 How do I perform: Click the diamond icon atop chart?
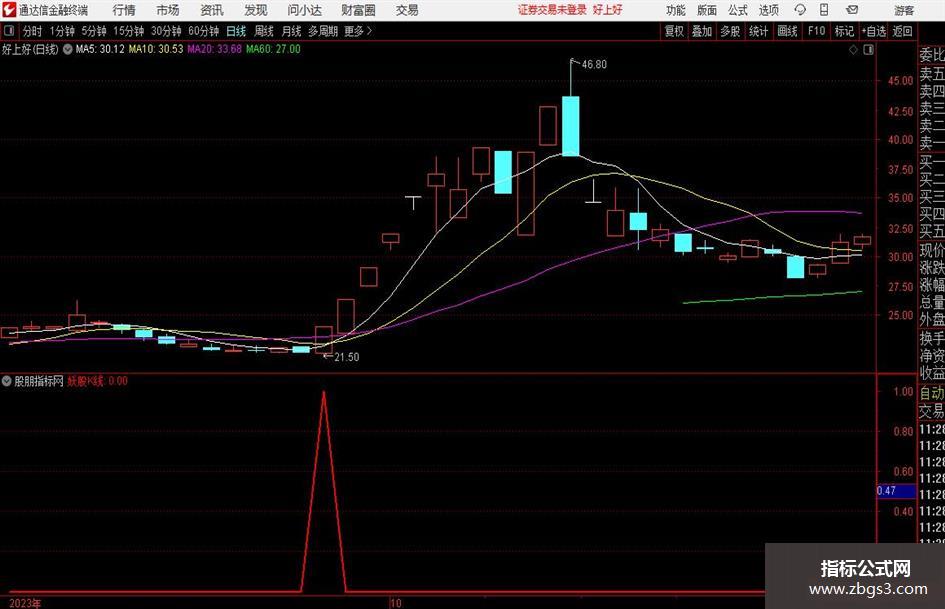click(853, 50)
